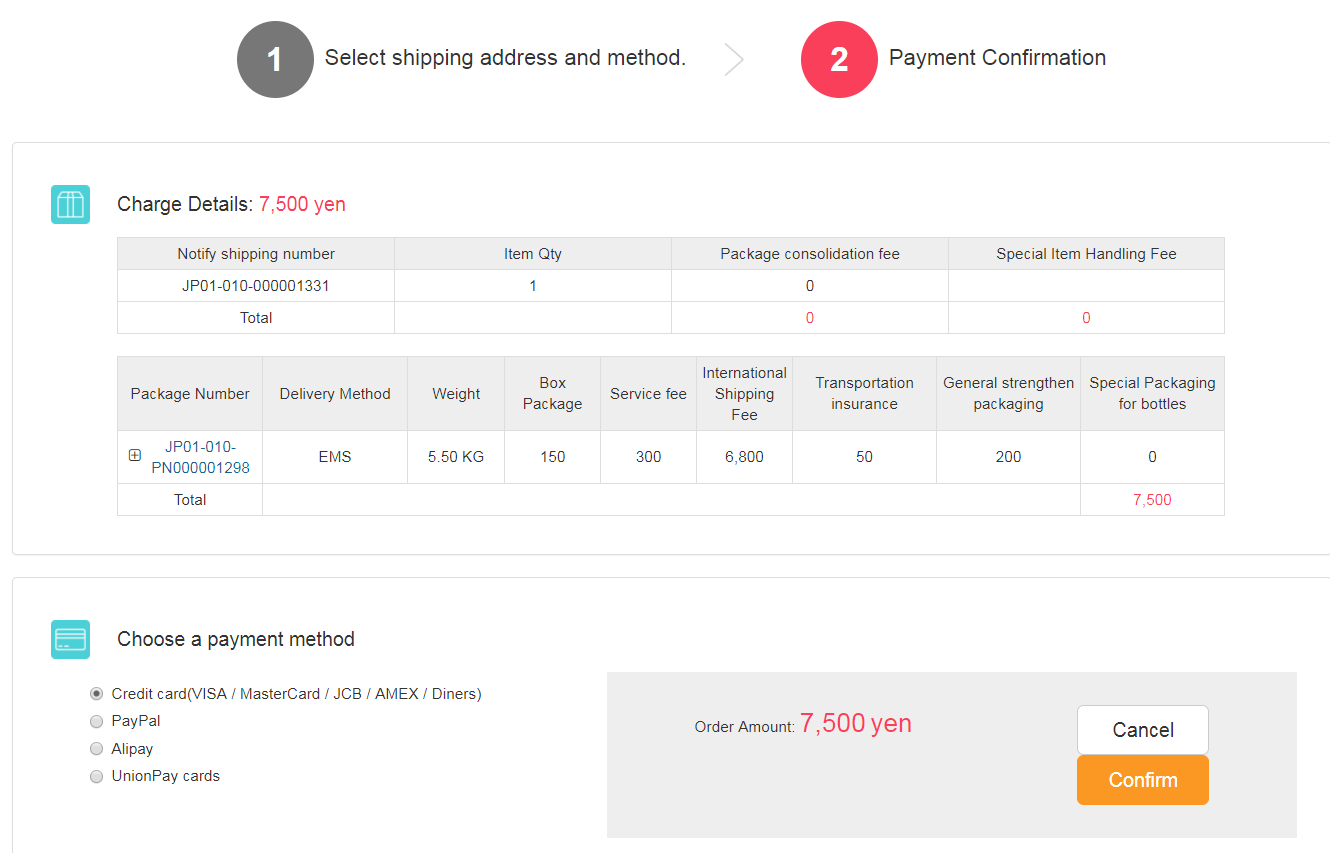Choose PayPal as the payment method

click(96, 721)
